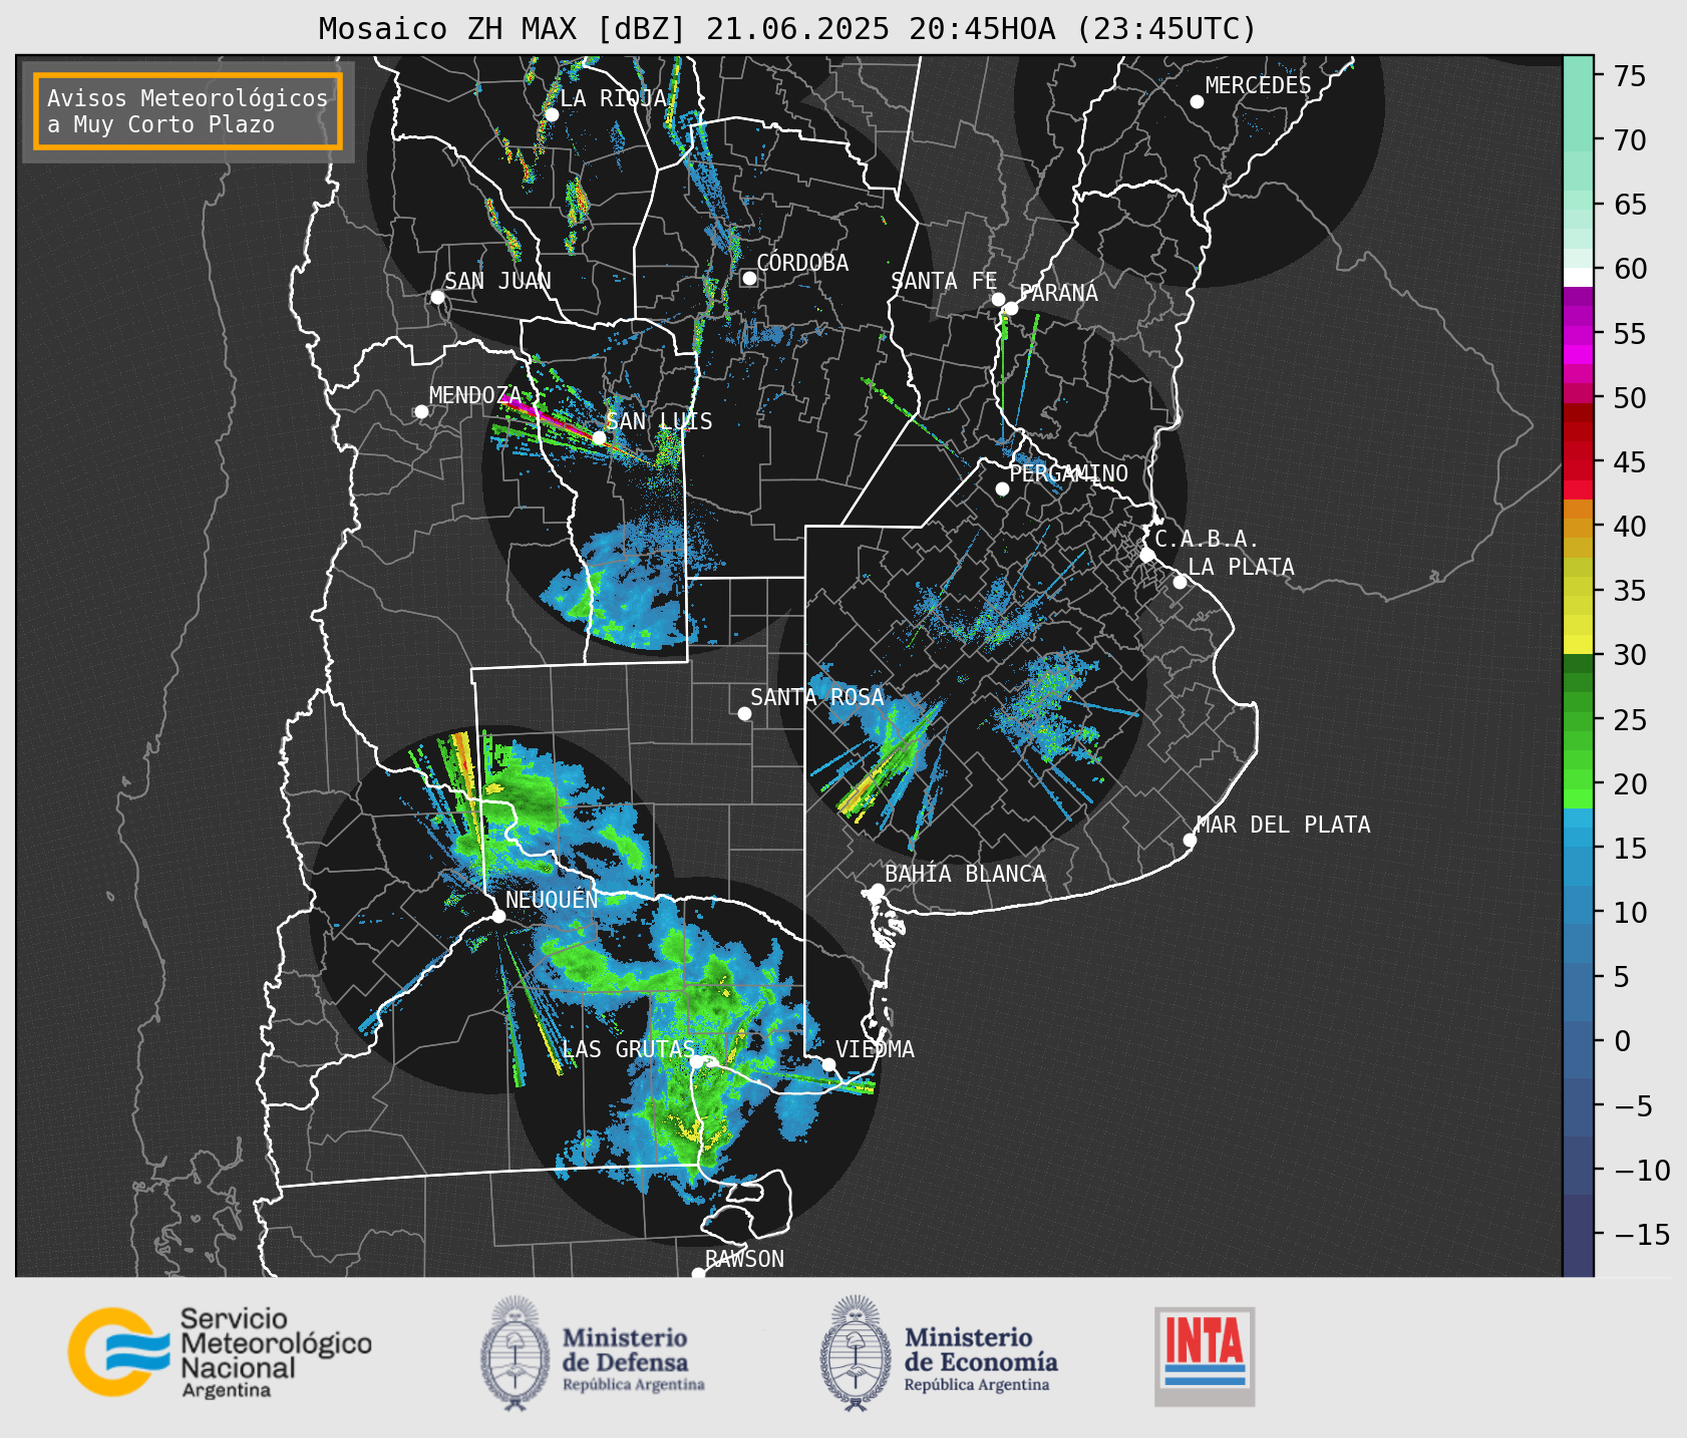Click the INTA logo

tap(1205, 1356)
